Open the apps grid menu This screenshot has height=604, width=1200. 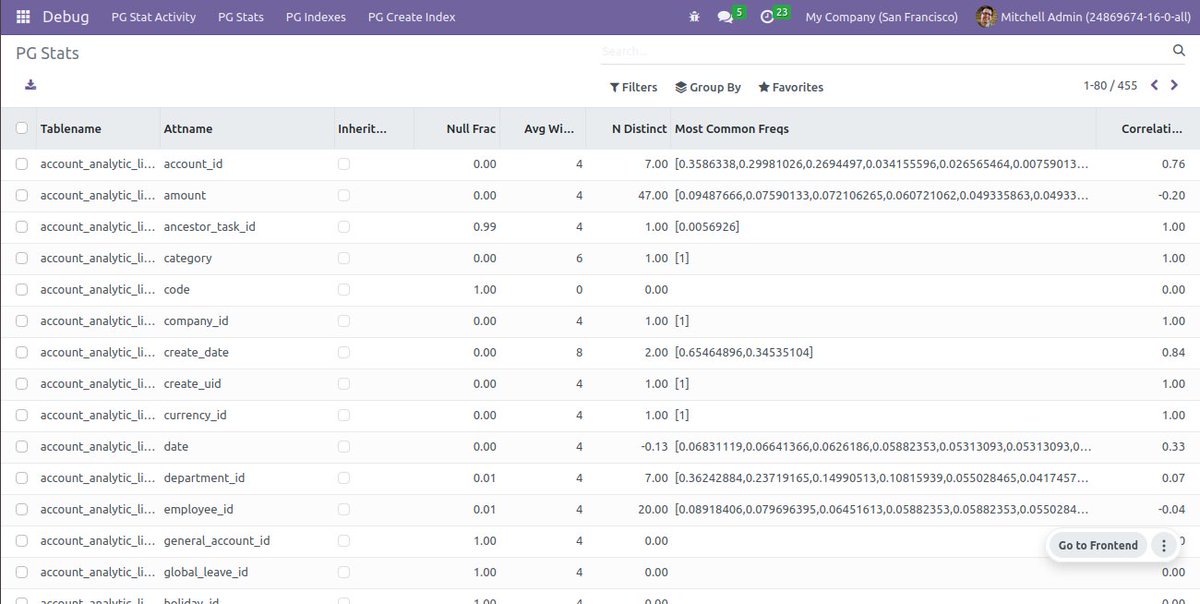click(22, 16)
